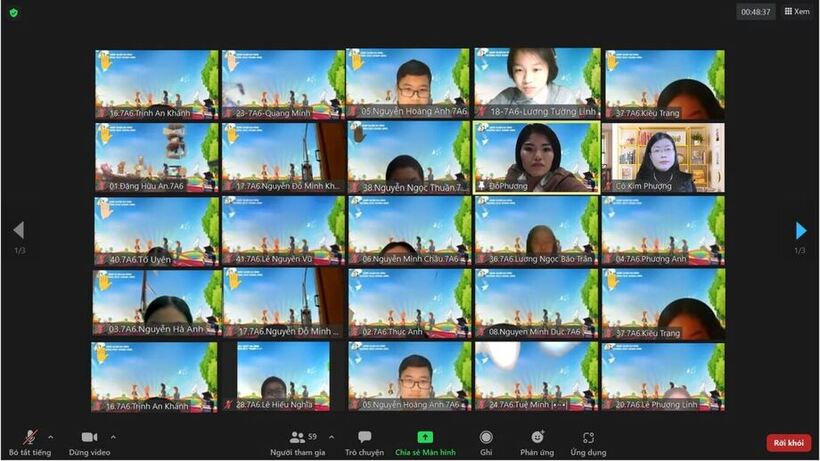Screen dimensions: 820x461
Task: Open Ứng dụng apps icon
Action: click(x=588, y=438)
